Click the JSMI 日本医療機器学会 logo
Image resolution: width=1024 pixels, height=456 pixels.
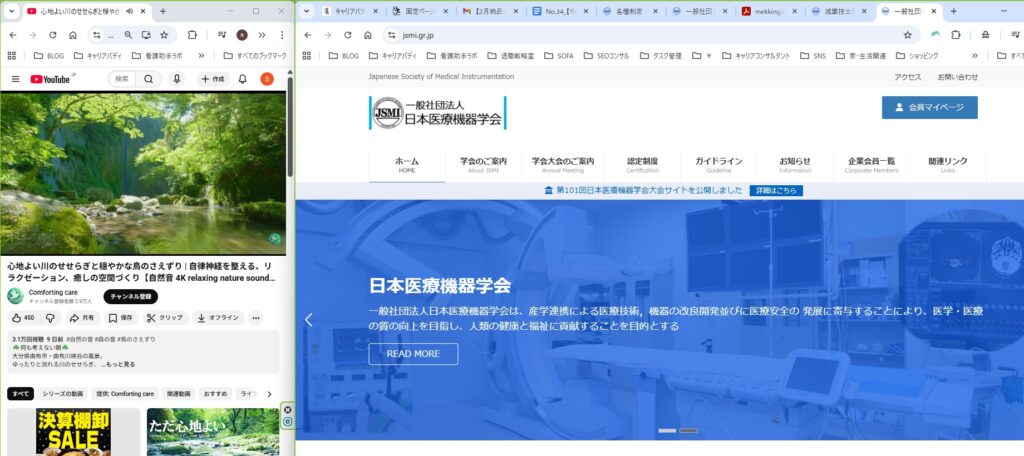click(438, 113)
